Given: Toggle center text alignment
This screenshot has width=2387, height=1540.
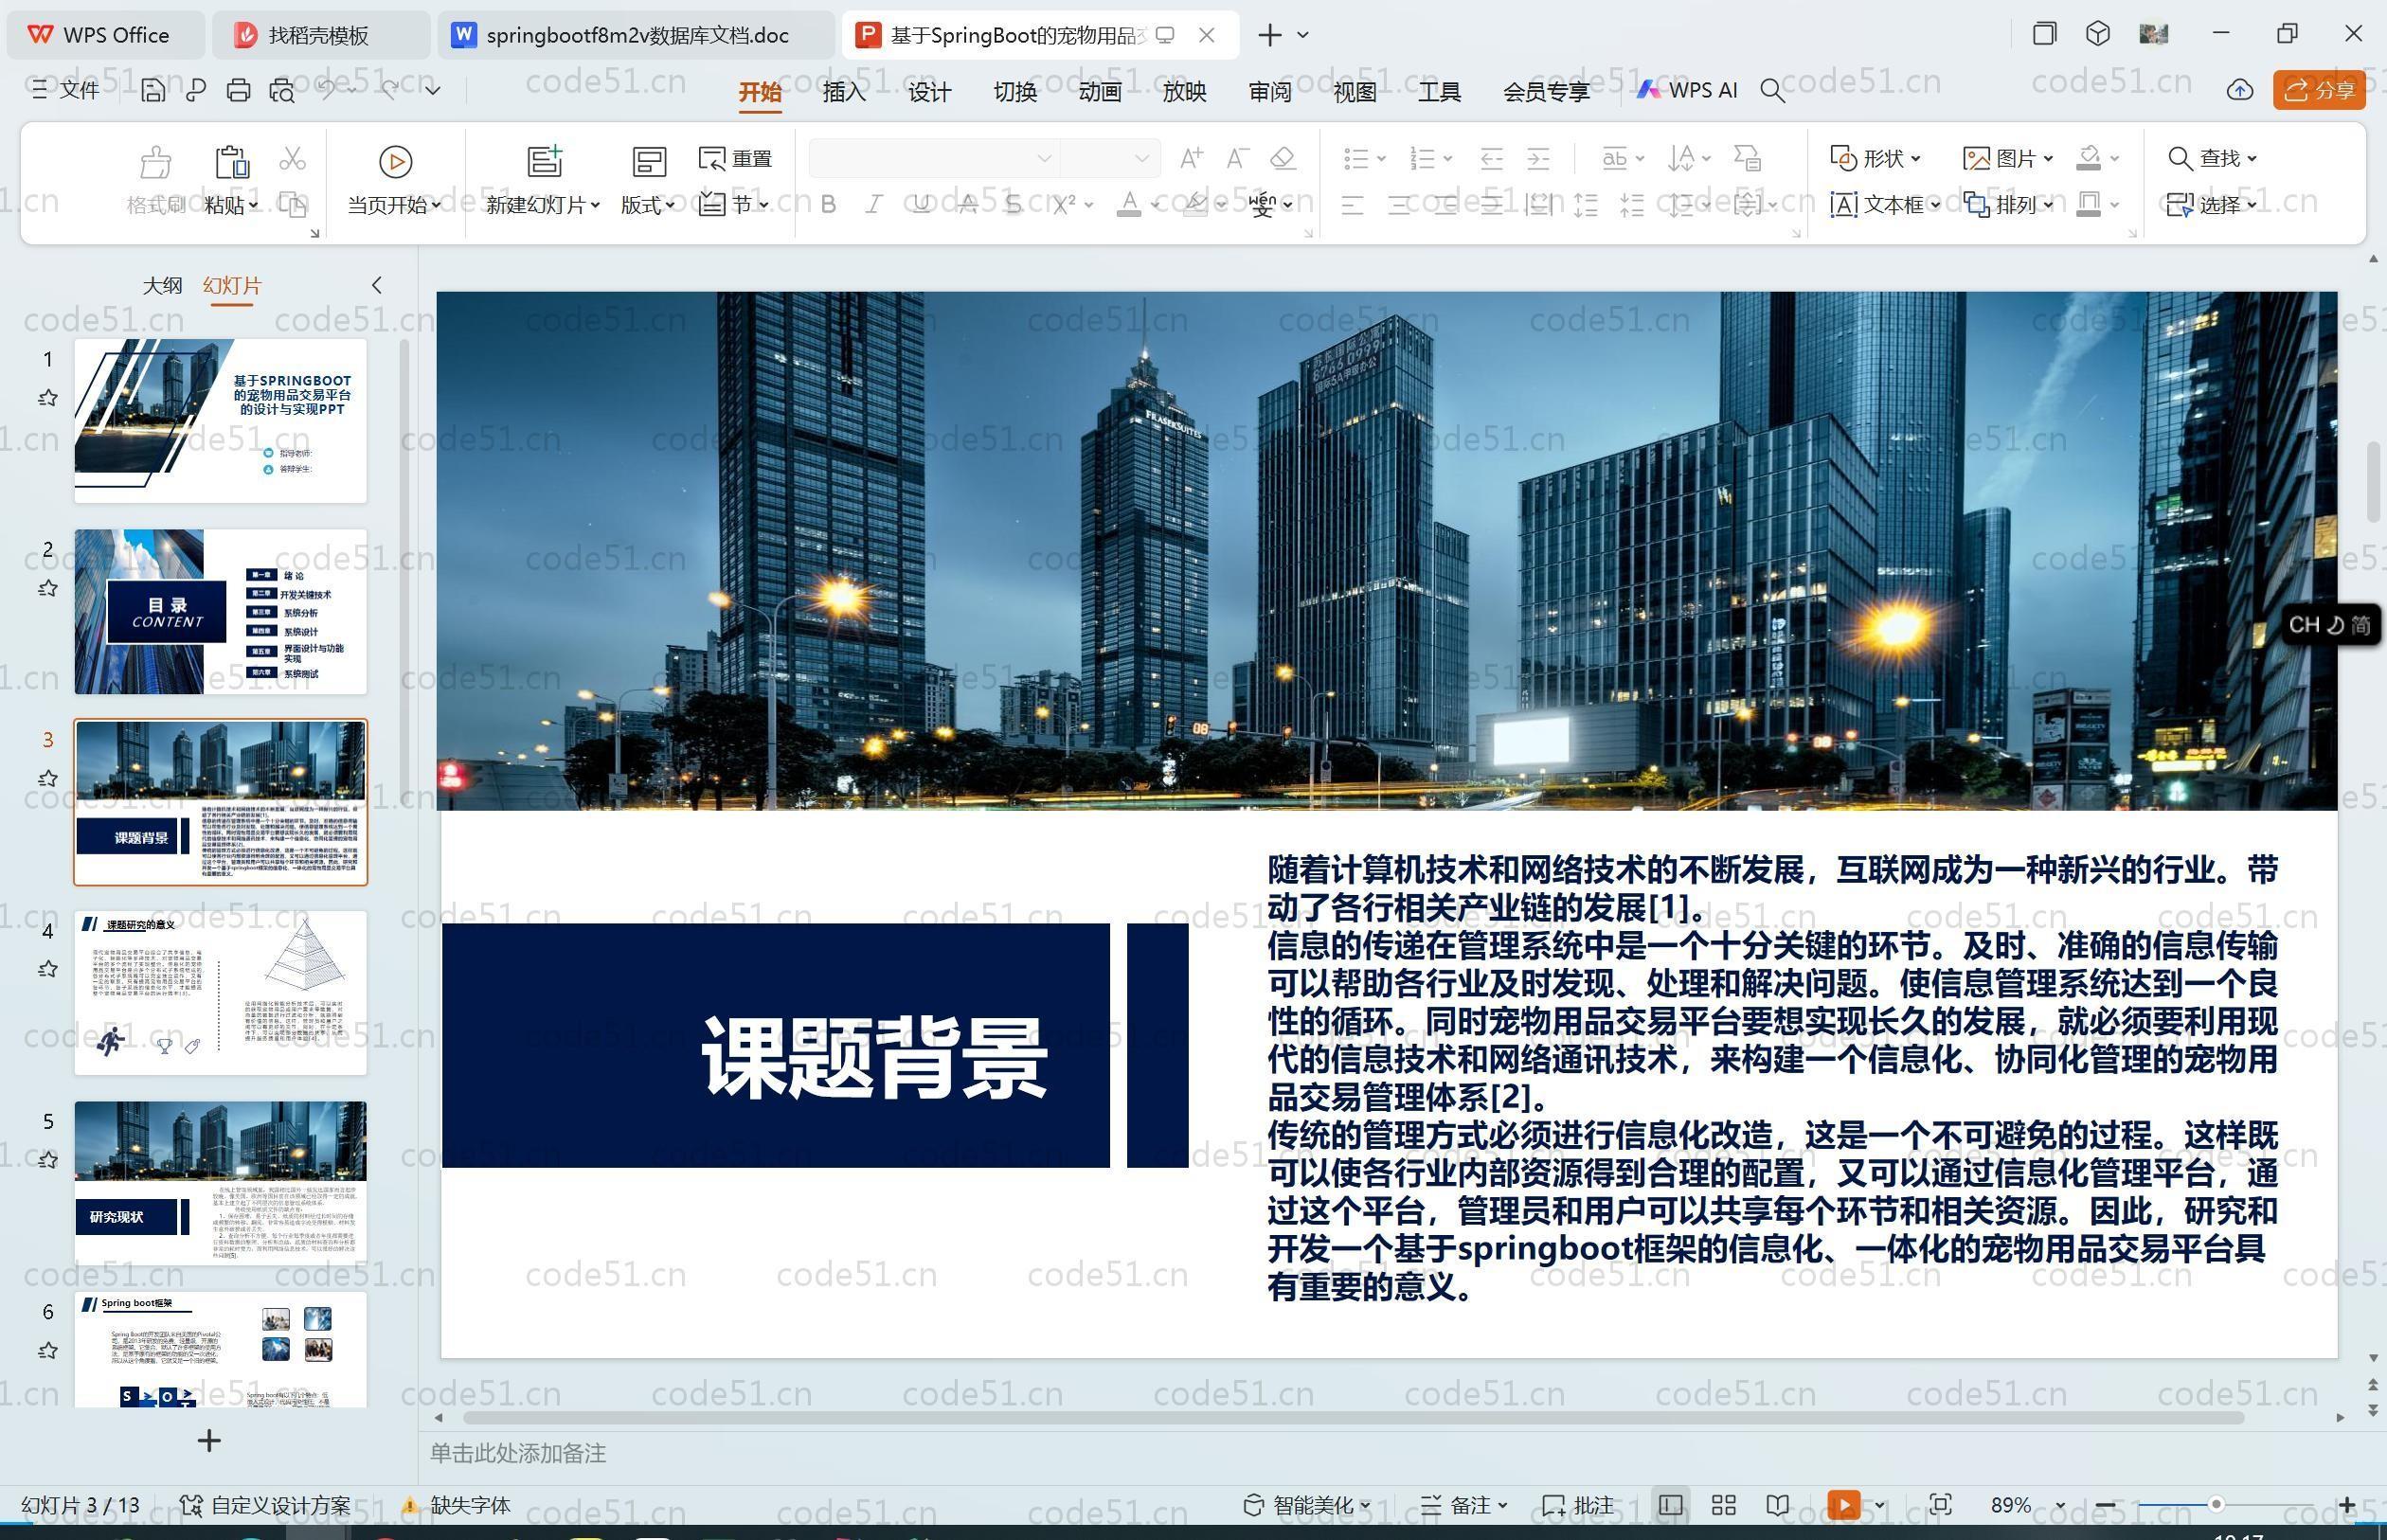Looking at the screenshot, I should (x=1399, y=206).
